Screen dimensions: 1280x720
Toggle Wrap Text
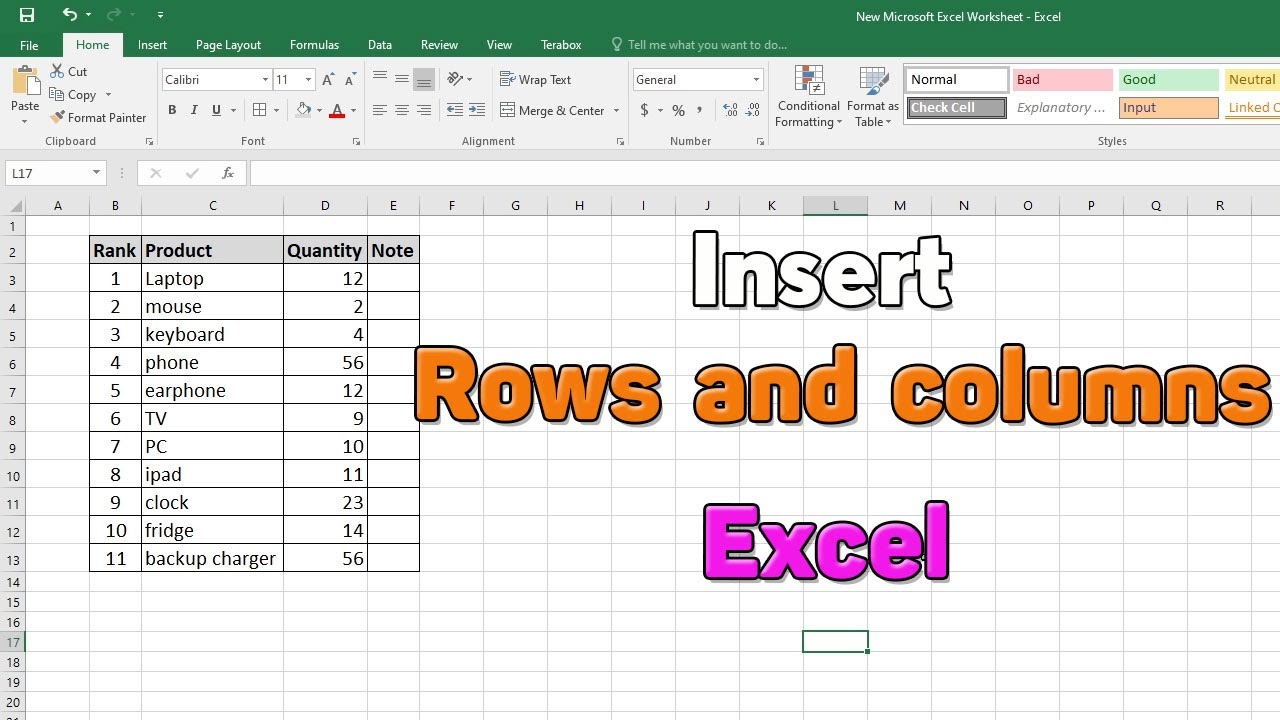[x=535, y=79]
